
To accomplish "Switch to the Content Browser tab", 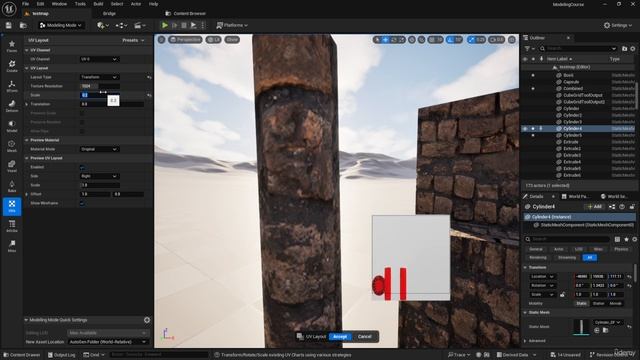I will 186,13.
